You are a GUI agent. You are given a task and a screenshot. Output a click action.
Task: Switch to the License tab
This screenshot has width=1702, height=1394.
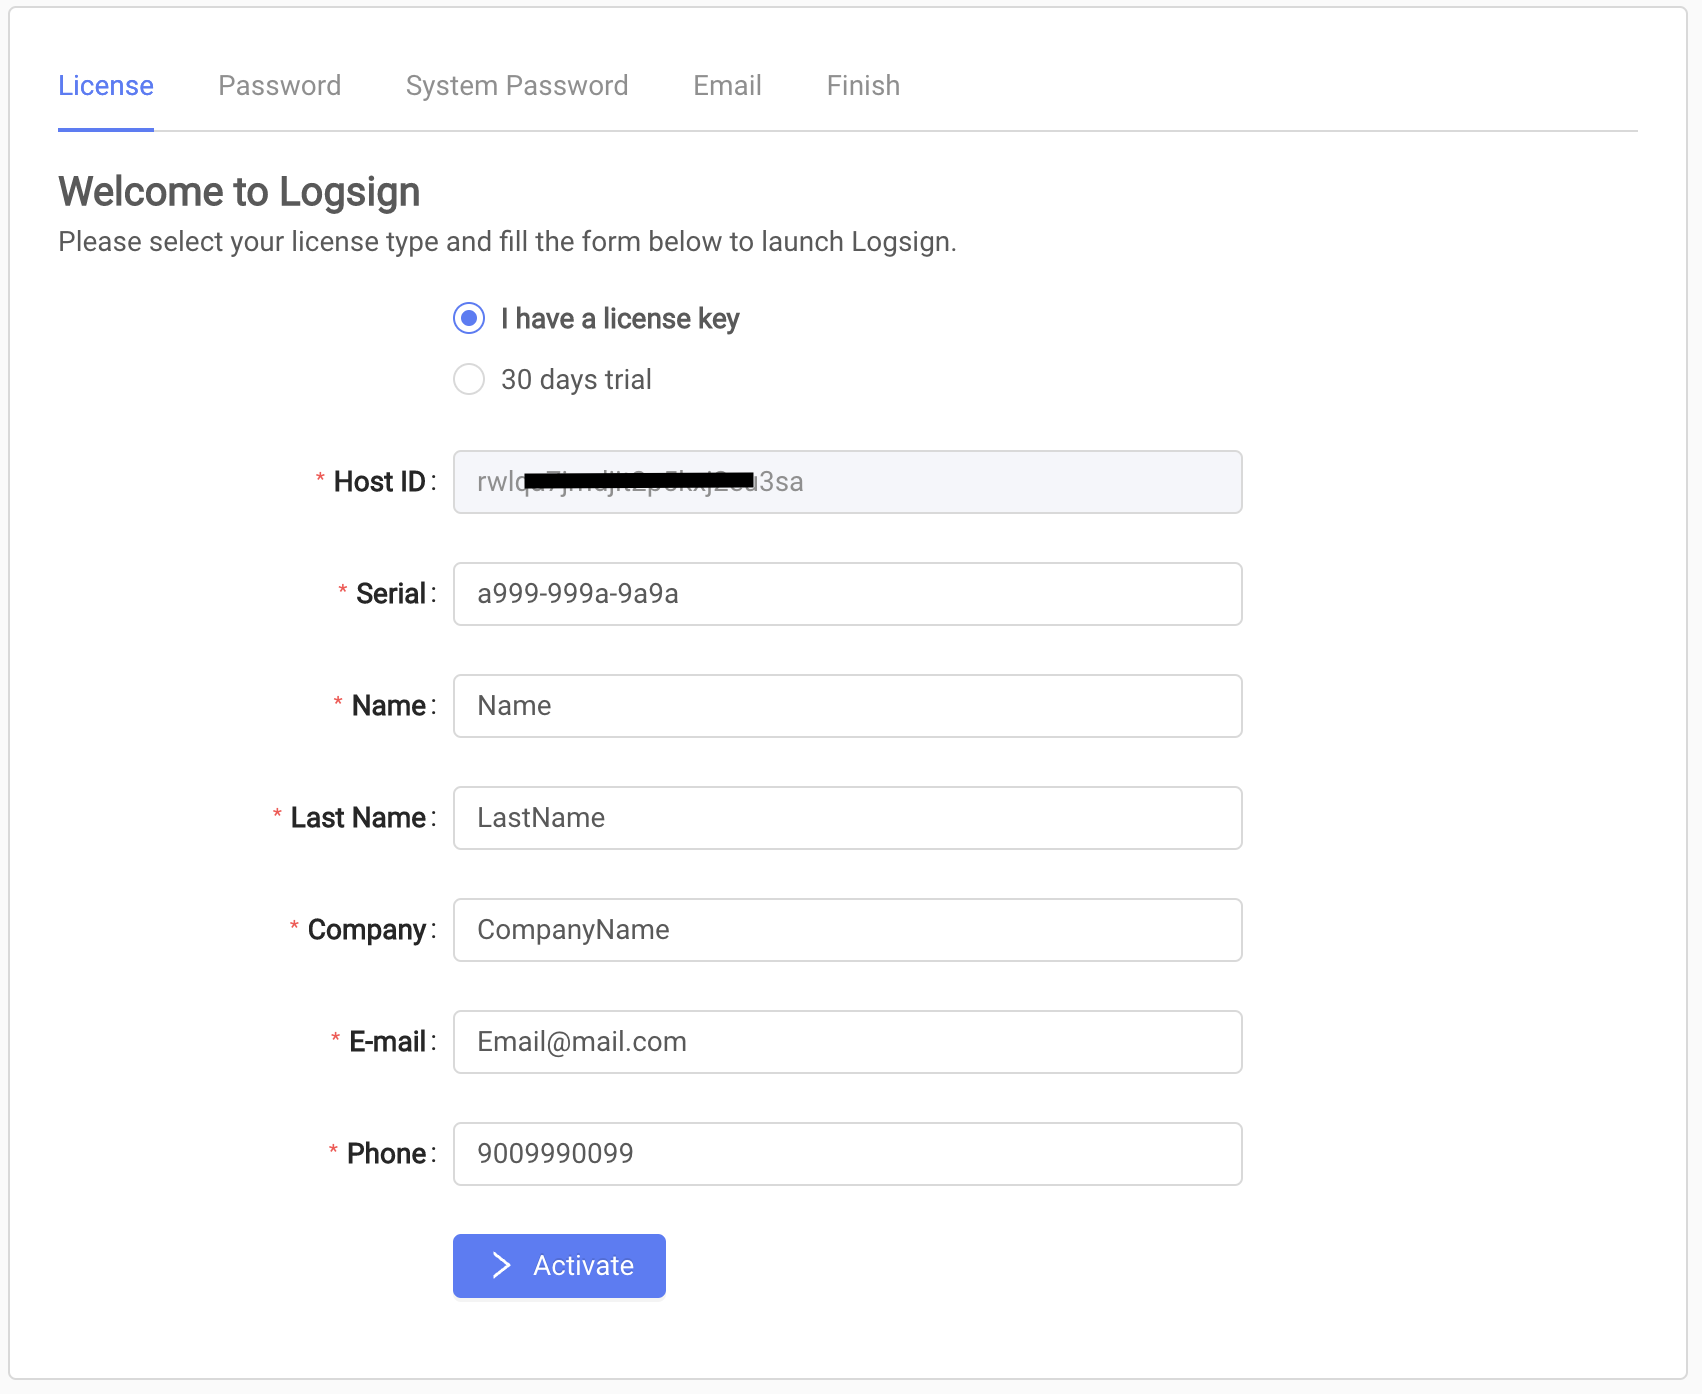(106, 86)
